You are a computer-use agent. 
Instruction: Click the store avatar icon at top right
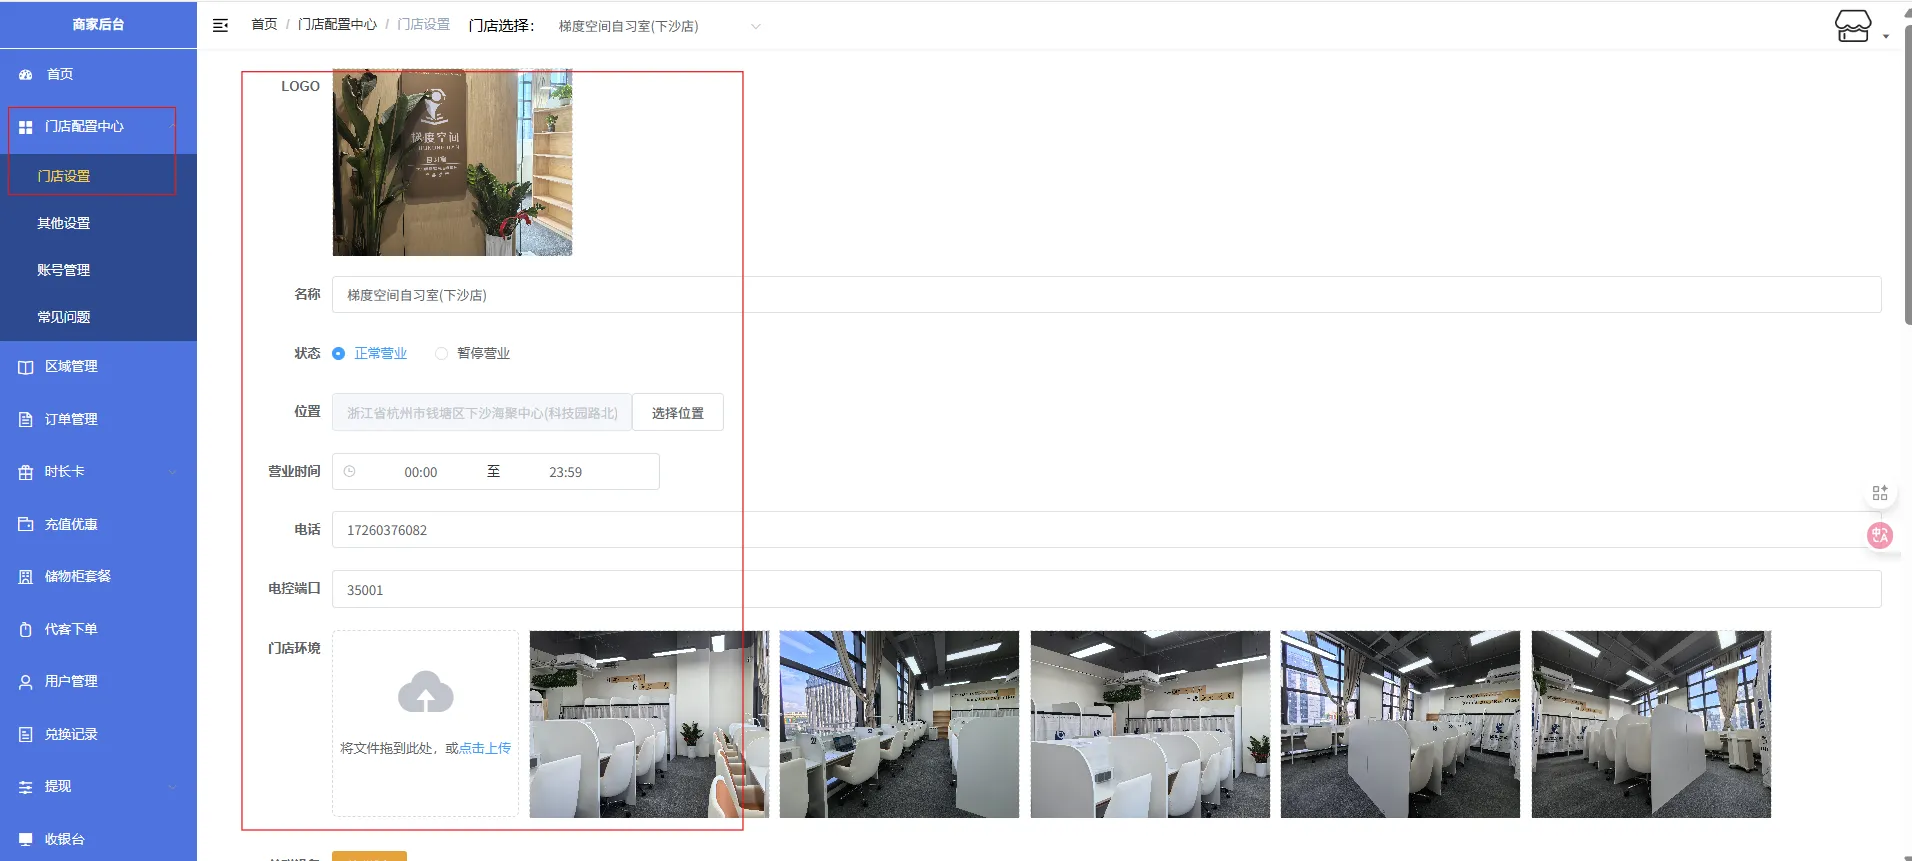pos(1852,26)
